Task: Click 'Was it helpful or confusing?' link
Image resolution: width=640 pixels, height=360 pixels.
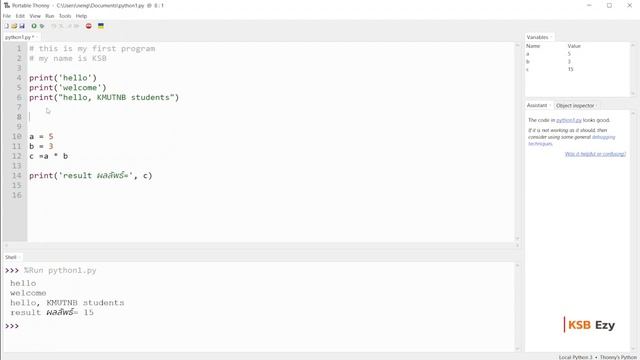Action: click(595, 154)
